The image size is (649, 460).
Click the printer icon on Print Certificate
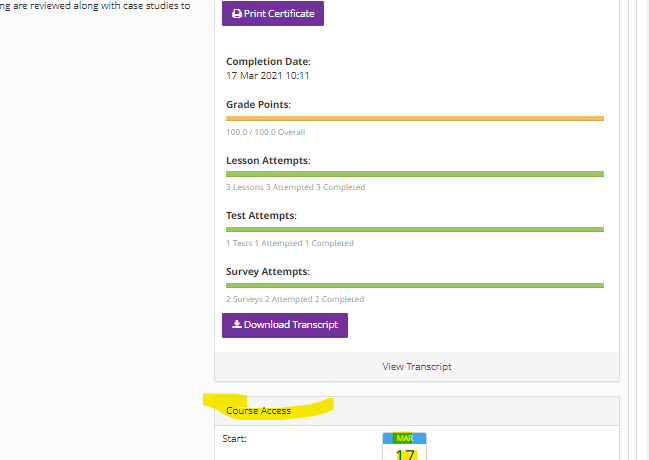(236, 15)
